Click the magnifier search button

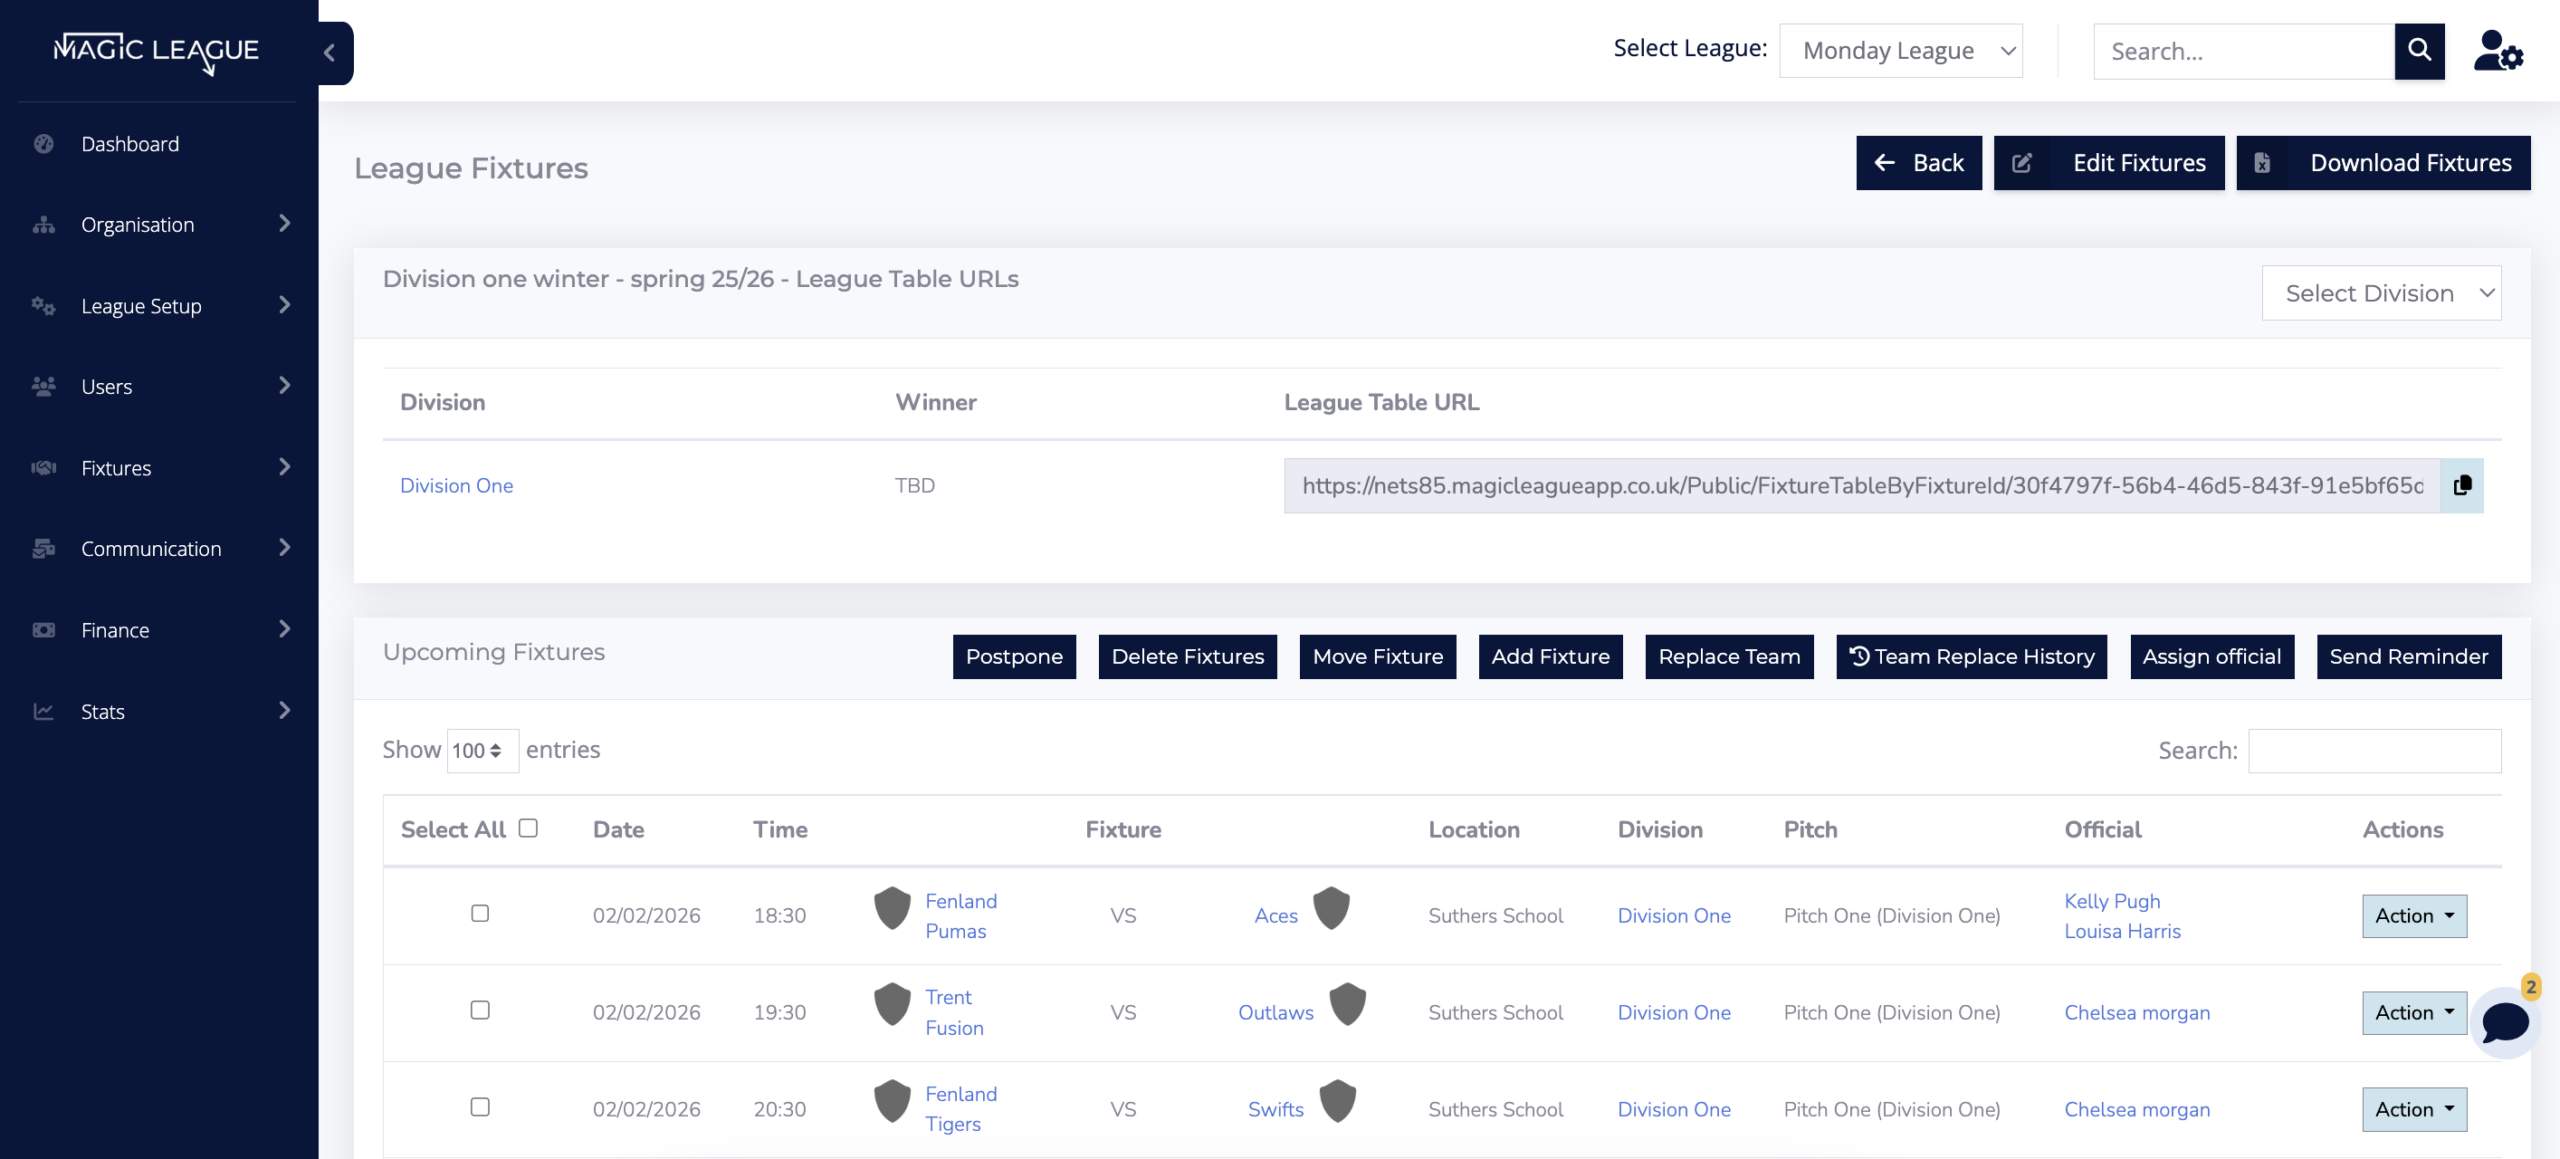pos(2419,51)
